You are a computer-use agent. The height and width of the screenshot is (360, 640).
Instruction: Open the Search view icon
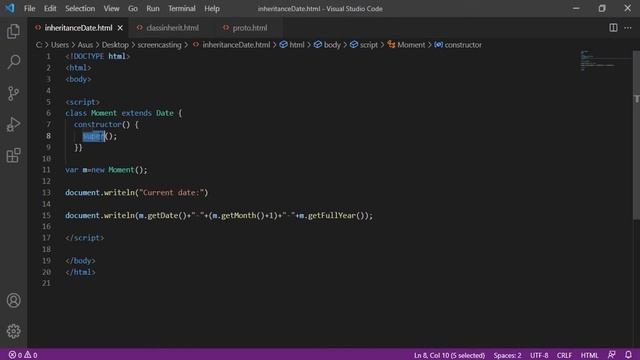point(13,62)
